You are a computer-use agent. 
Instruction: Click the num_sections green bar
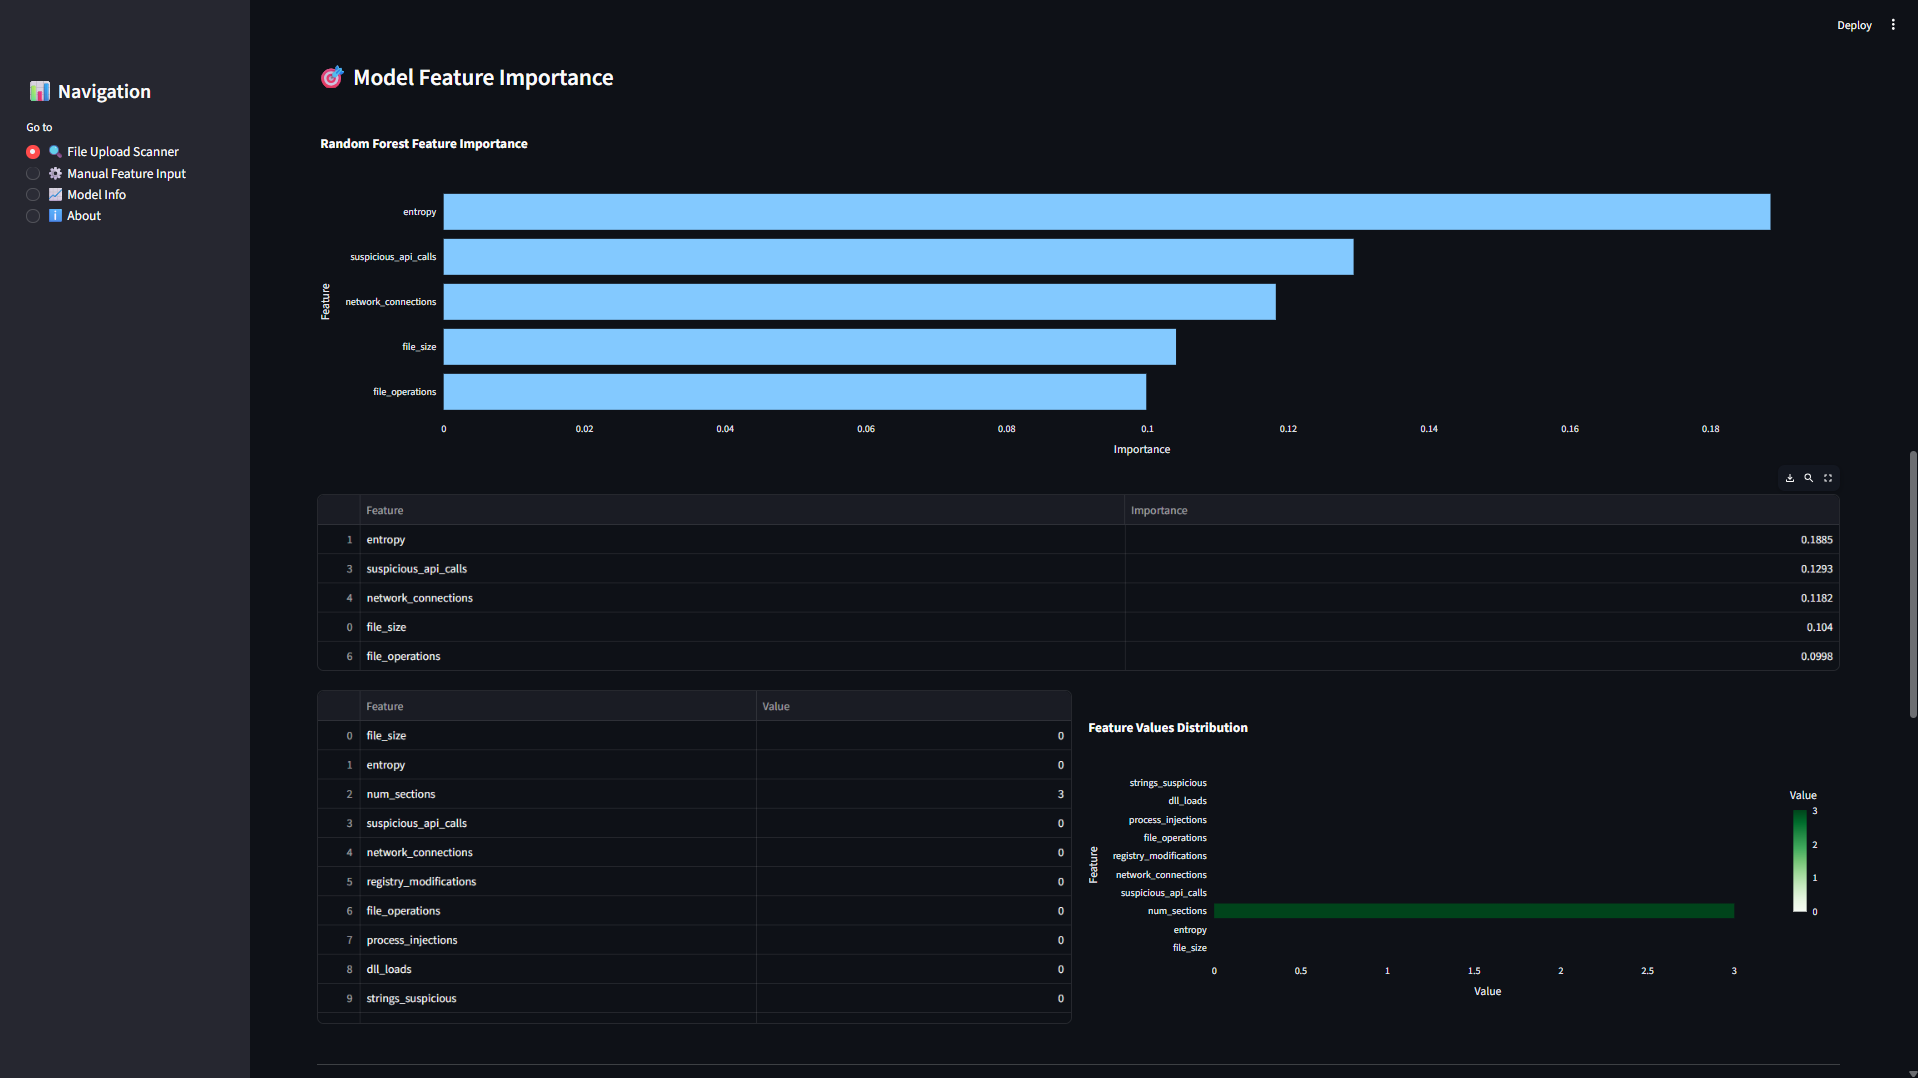(x=1474, y=911)
